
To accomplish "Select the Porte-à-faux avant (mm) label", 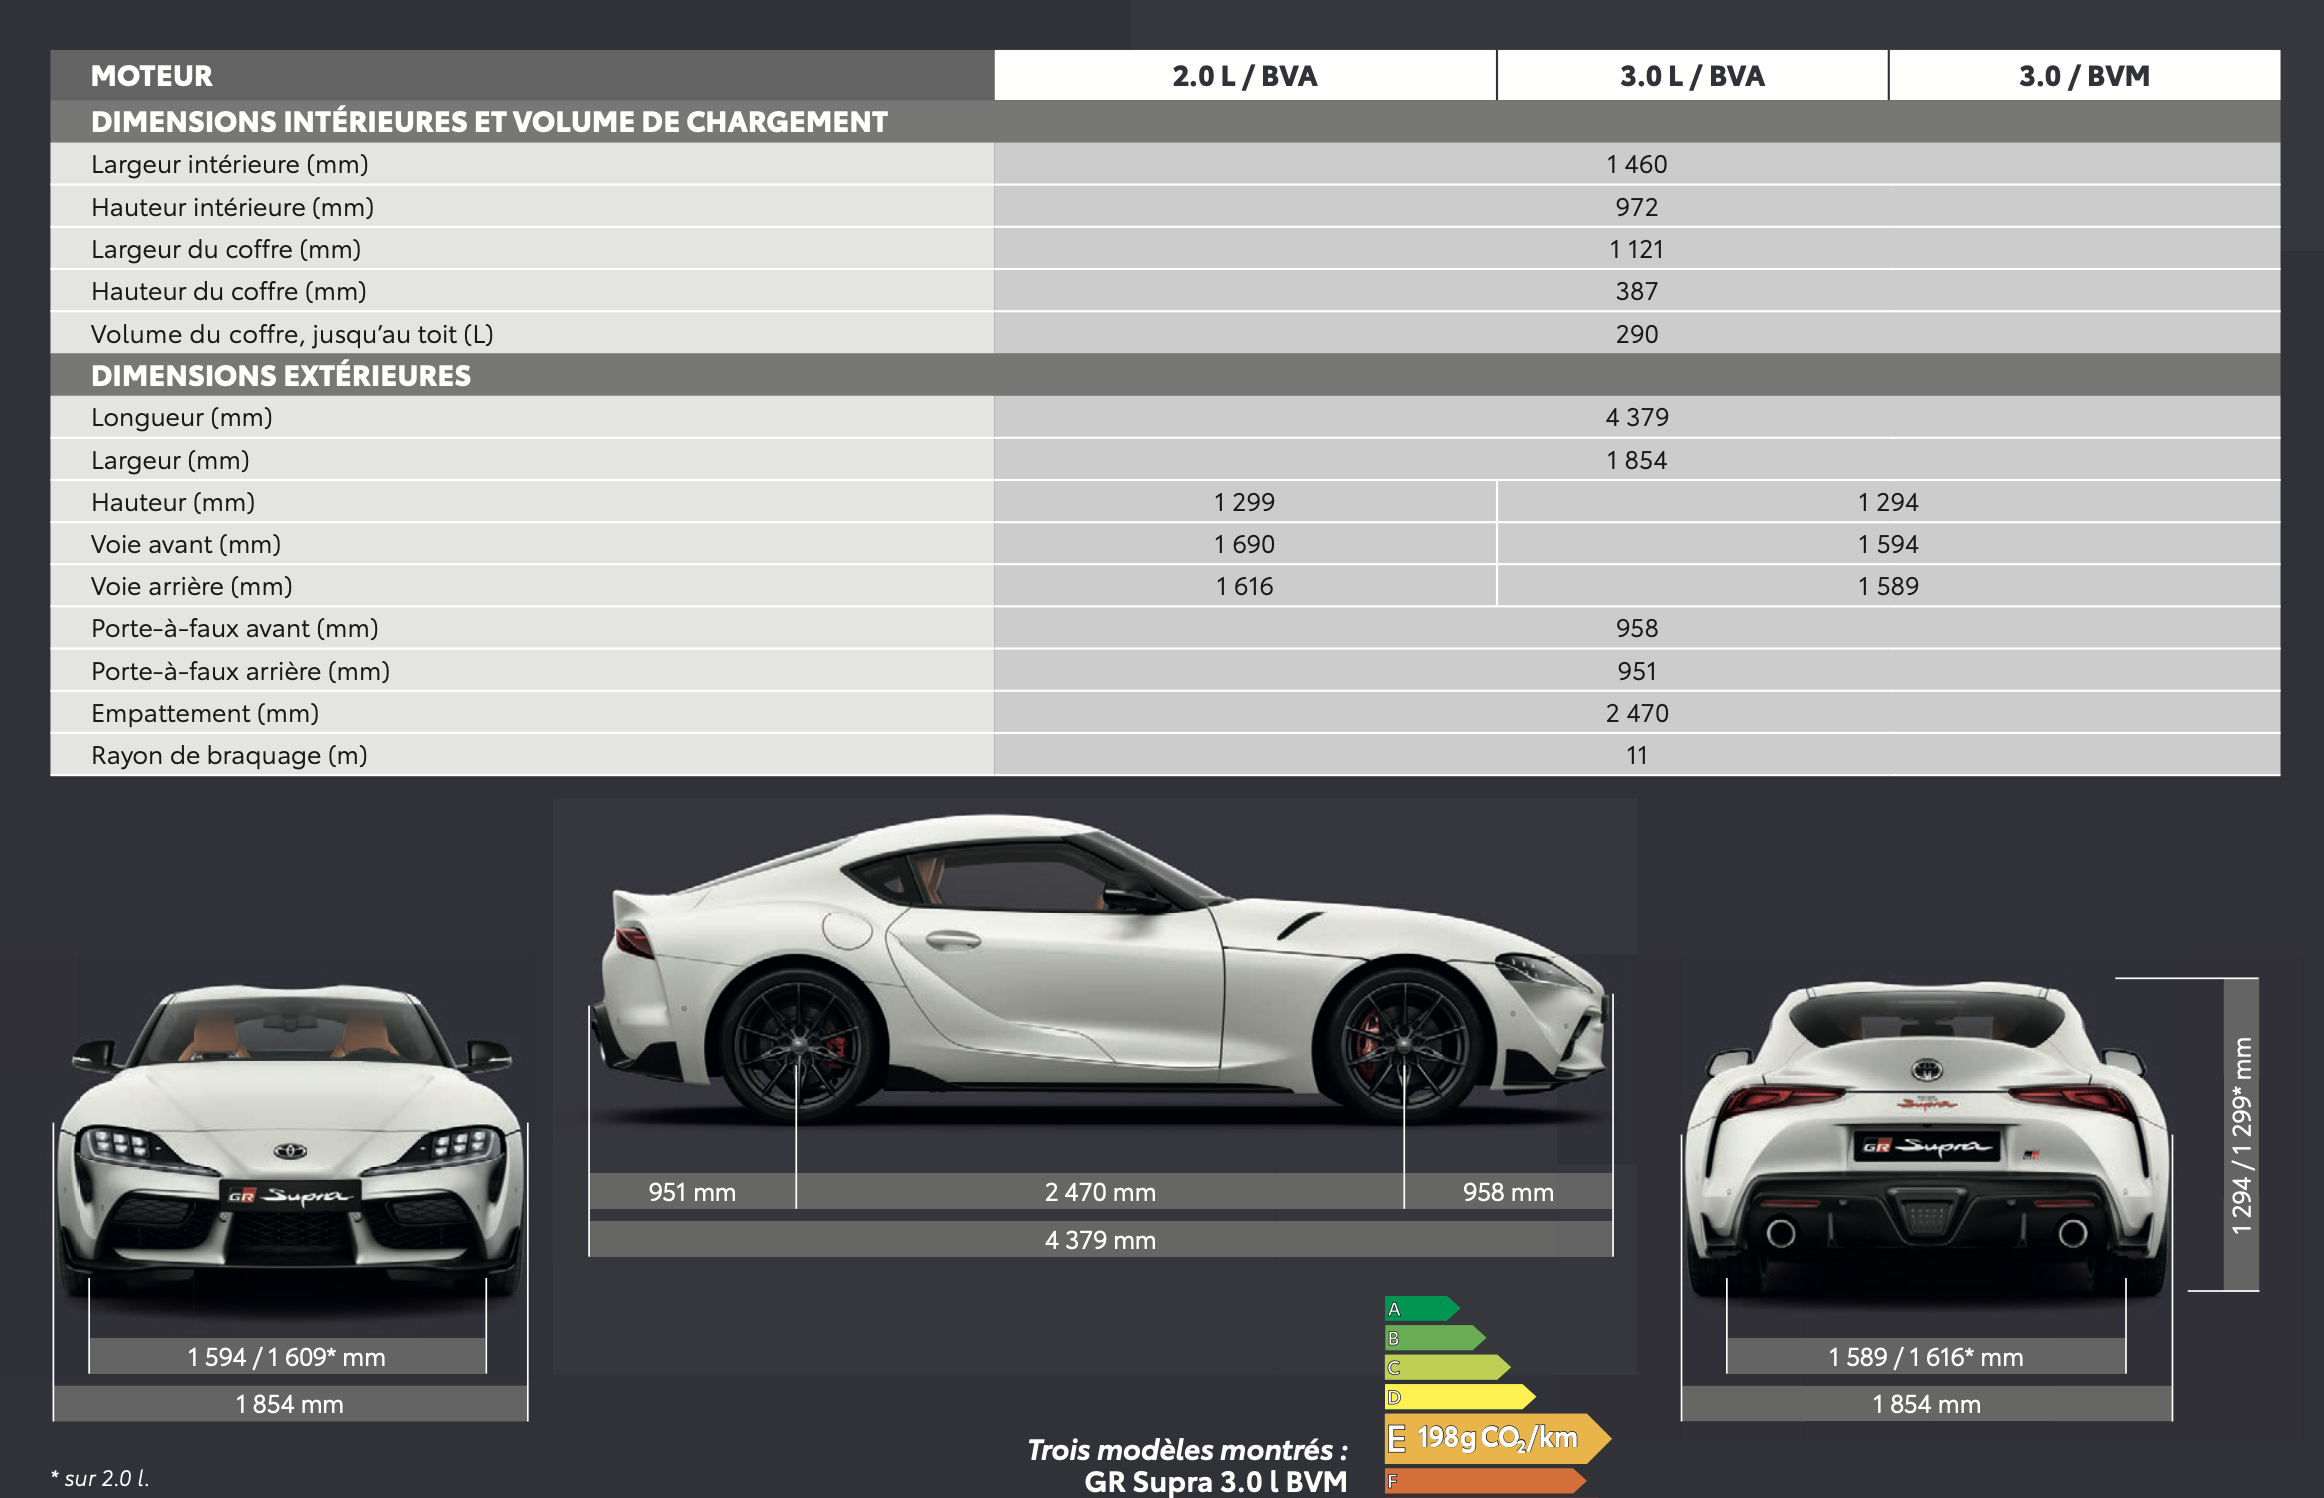I will coord(235,628).
